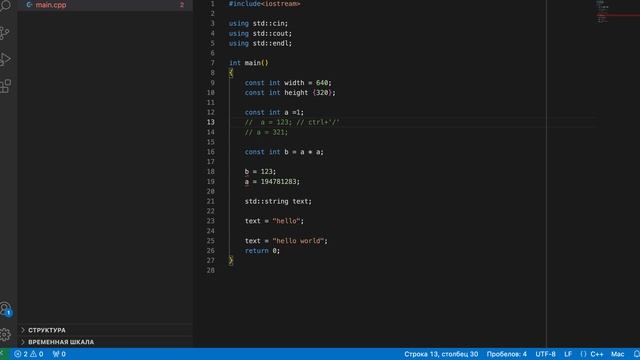
Task: Open the Source Control view
Action: (5, 33)
